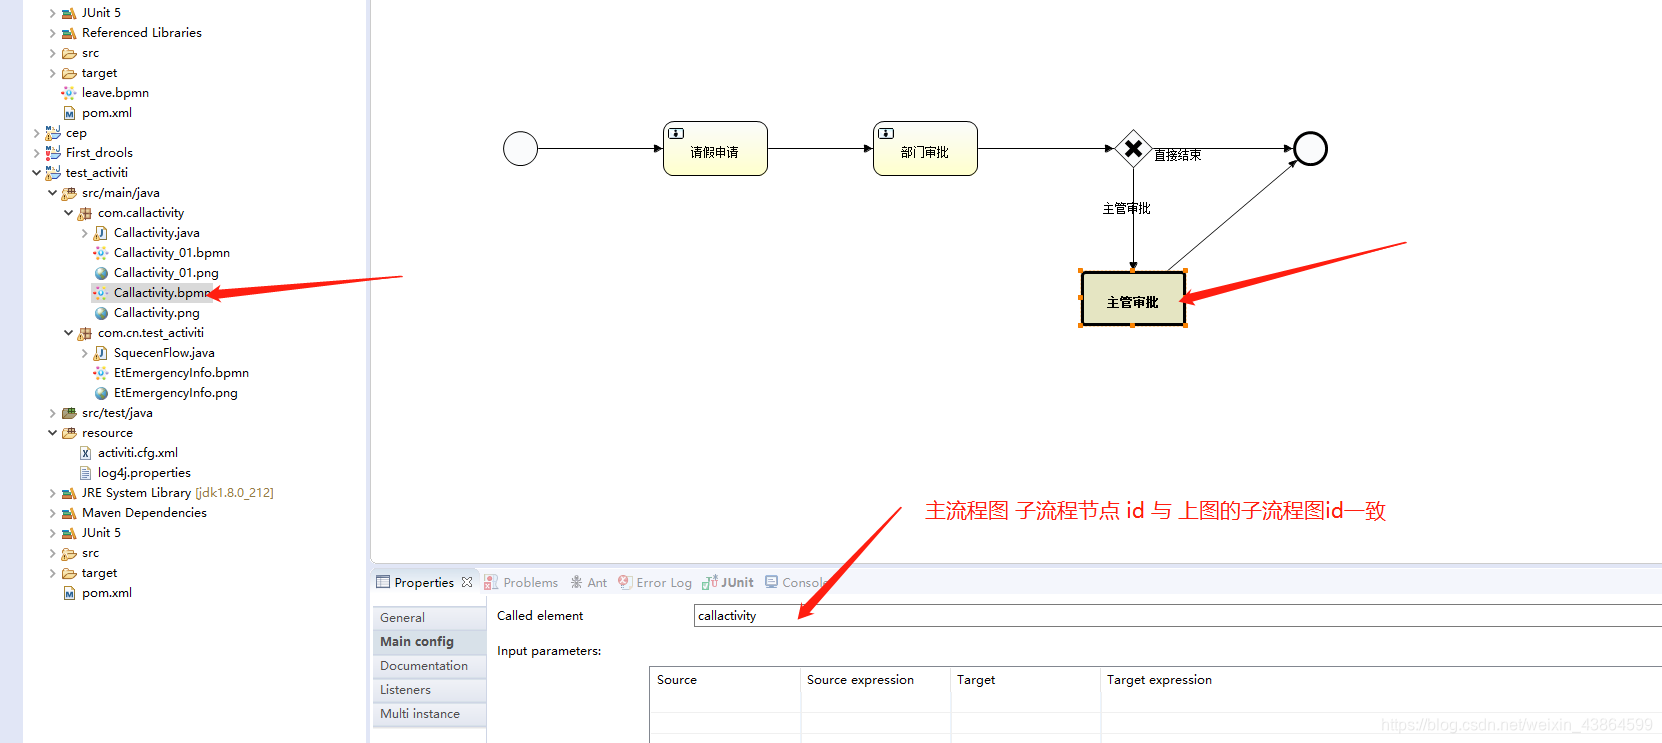Select the 主管审批 call activity node

1133,298
